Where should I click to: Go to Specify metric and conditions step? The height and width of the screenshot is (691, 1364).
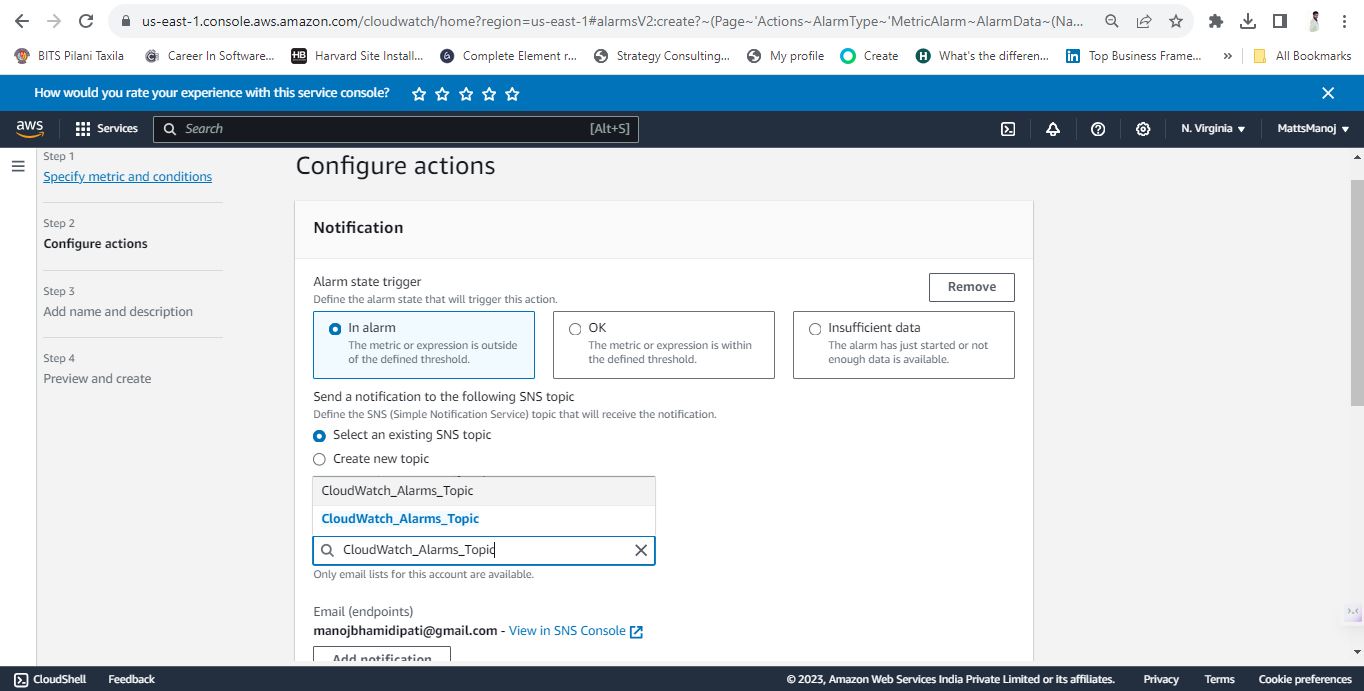128,177
